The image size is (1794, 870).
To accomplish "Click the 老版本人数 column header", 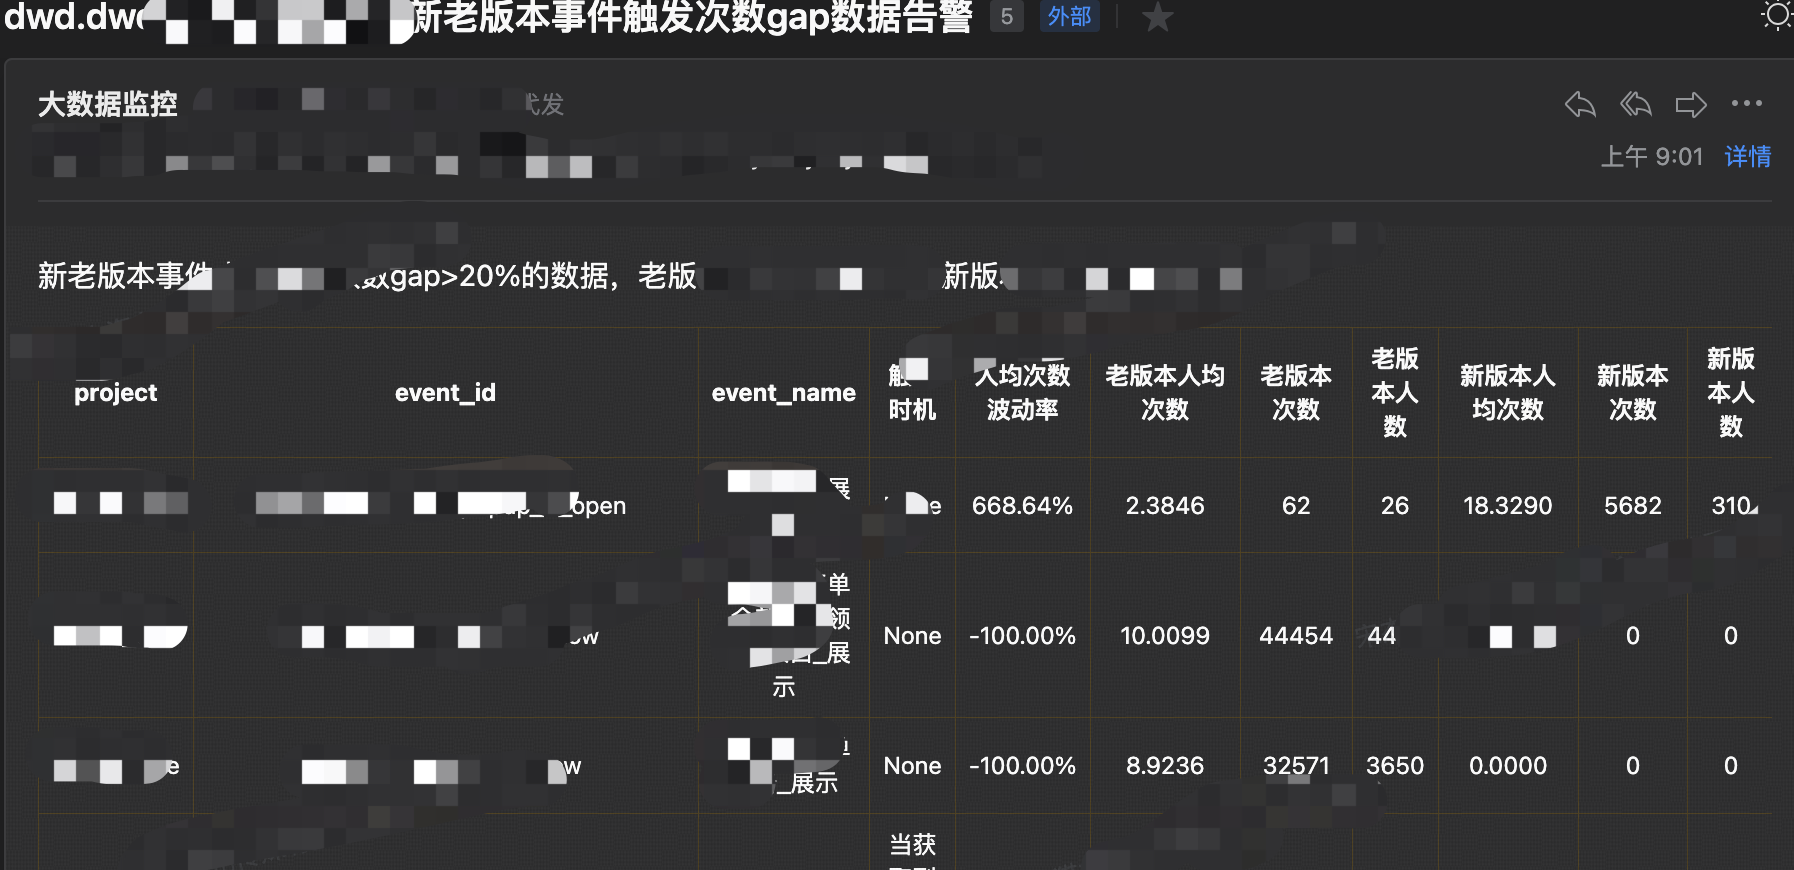I will pyautogui.click(x=1395, y=392).
